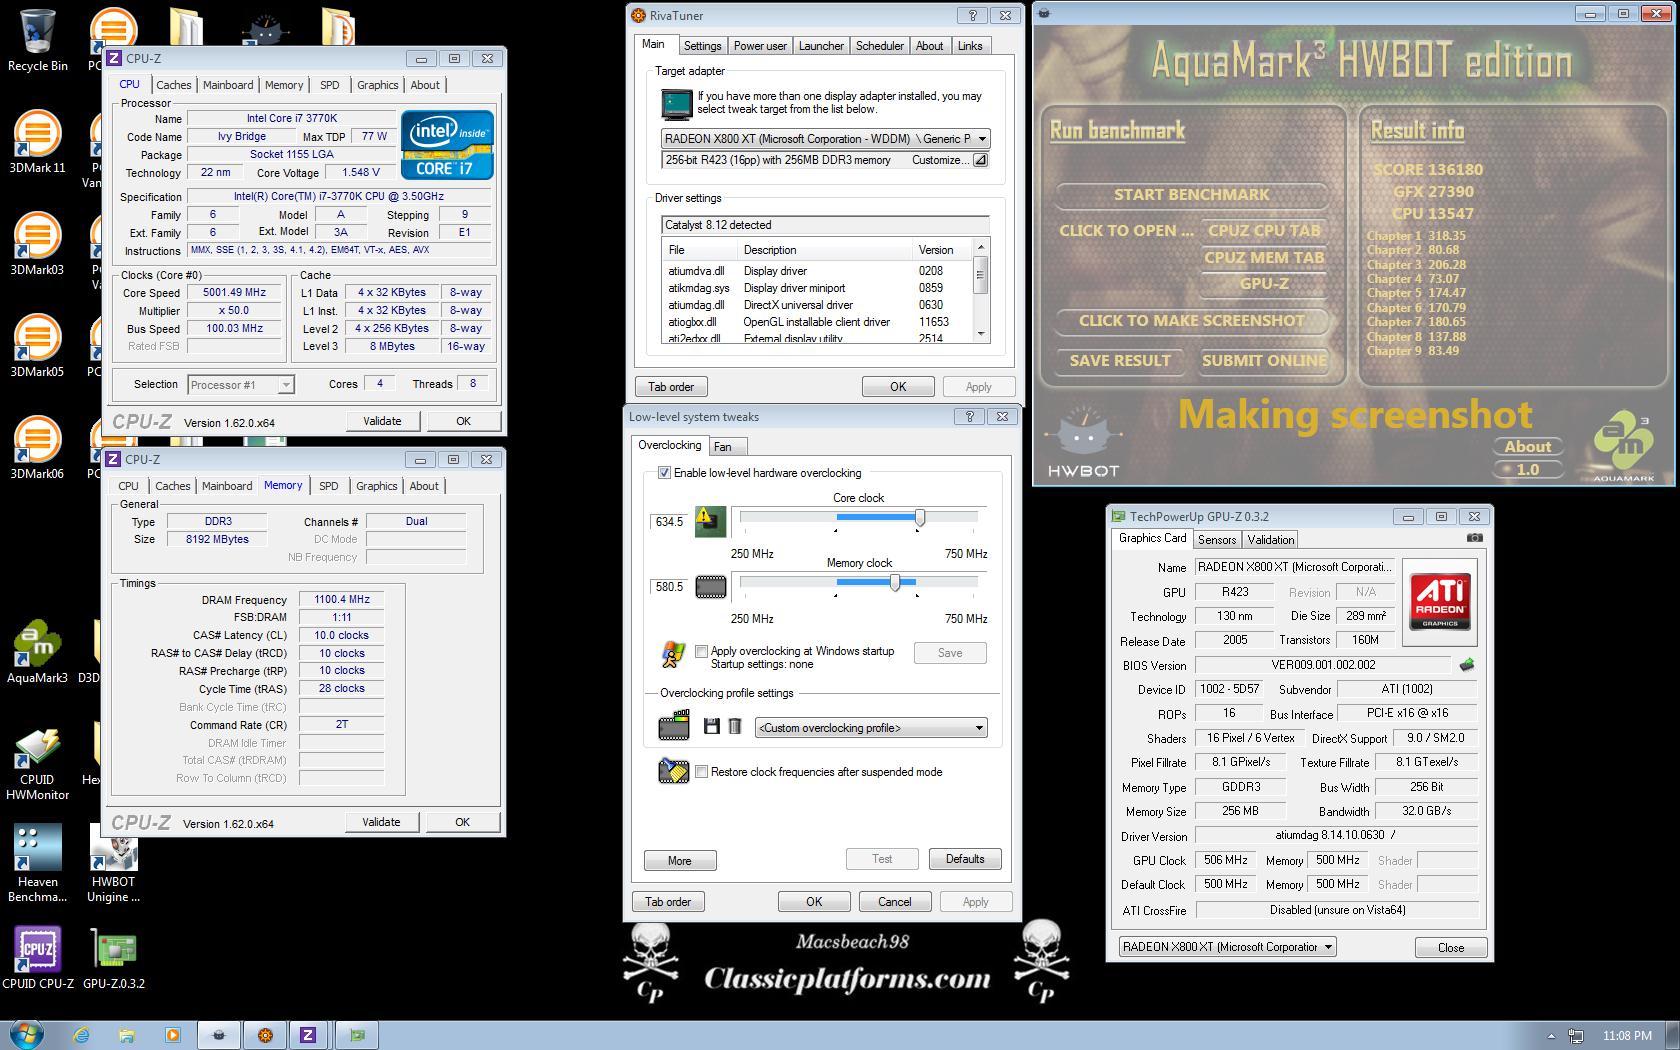Click Windows Start orb
This screenshot has height=1050, width=1680.
(26, 1035)
